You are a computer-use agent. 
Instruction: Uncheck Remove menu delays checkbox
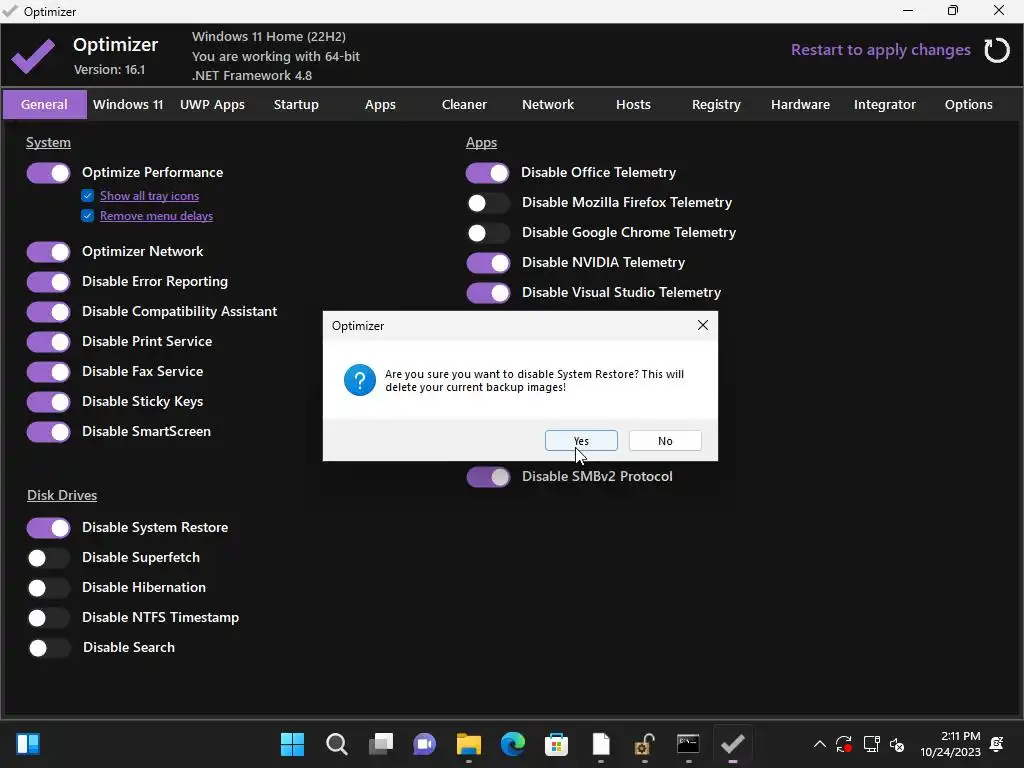pos(88,216)
